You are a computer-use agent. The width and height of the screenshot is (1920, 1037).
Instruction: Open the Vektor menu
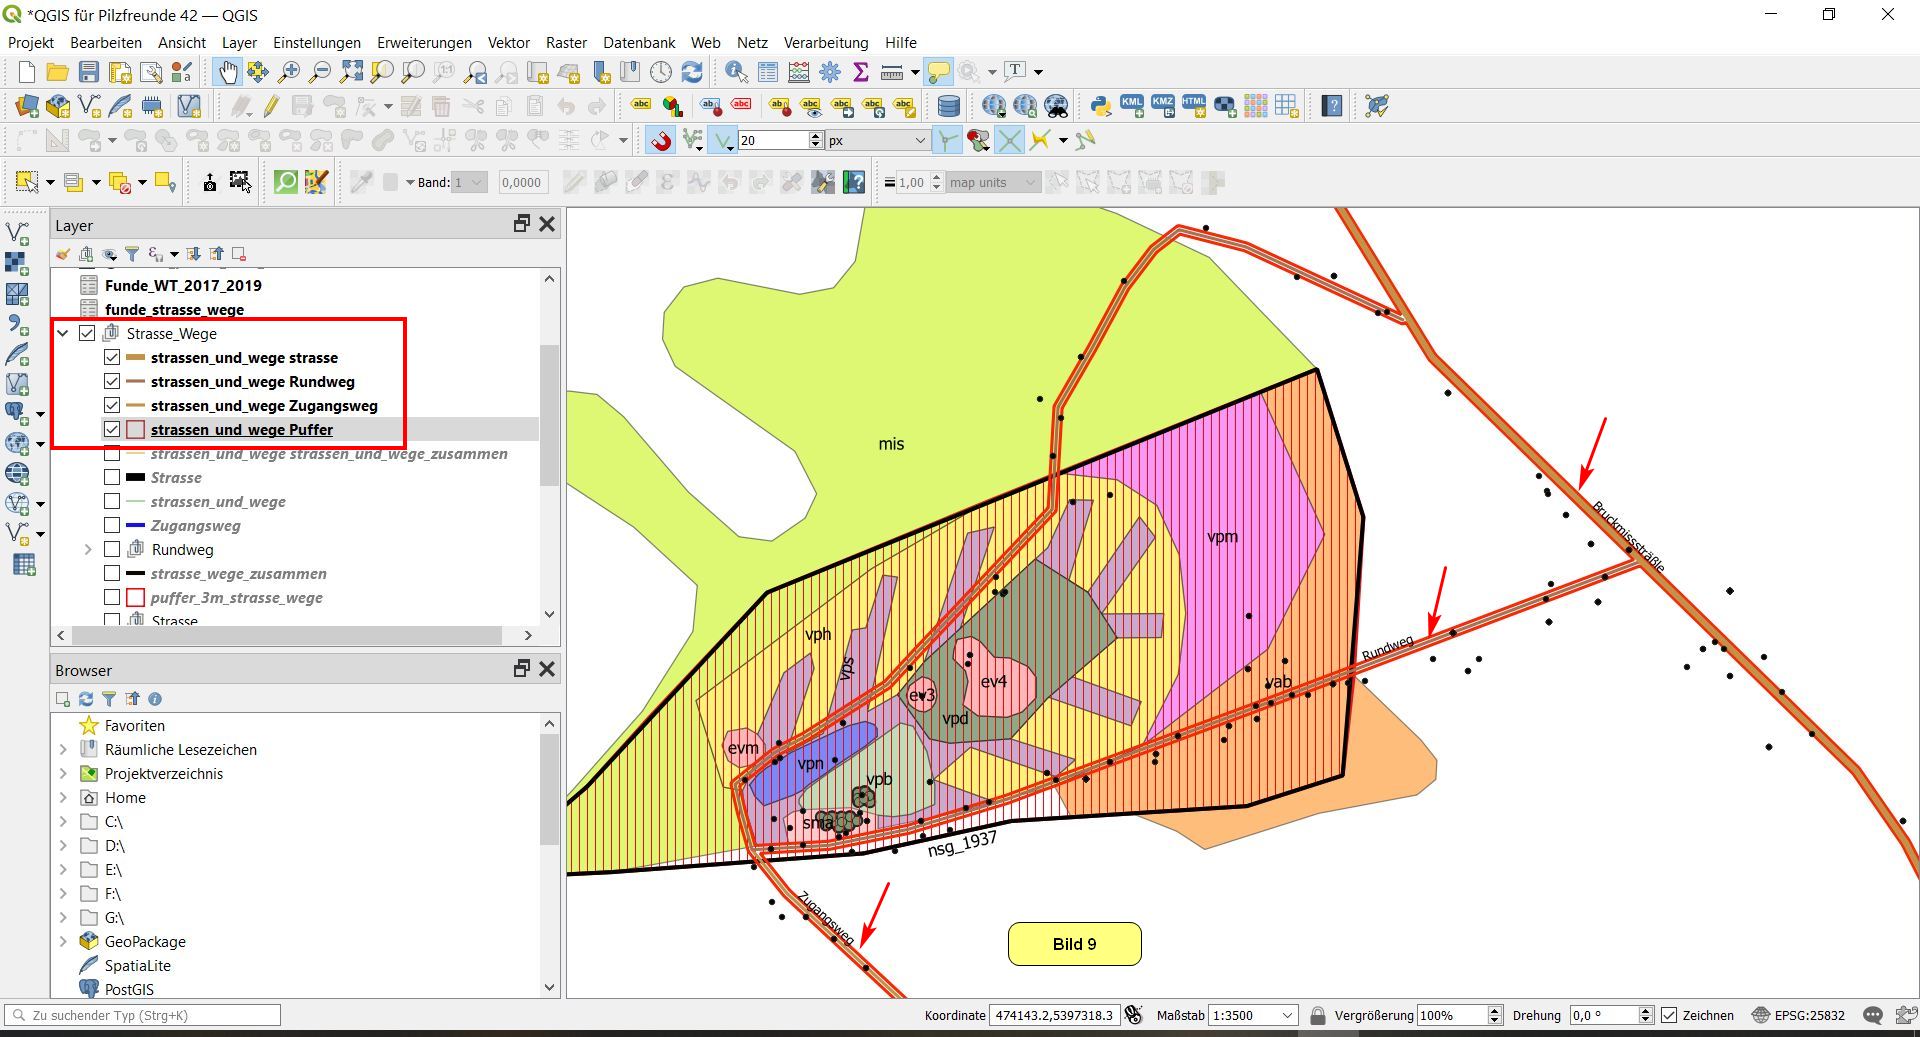pyautogui.click(x=508, y=43)
